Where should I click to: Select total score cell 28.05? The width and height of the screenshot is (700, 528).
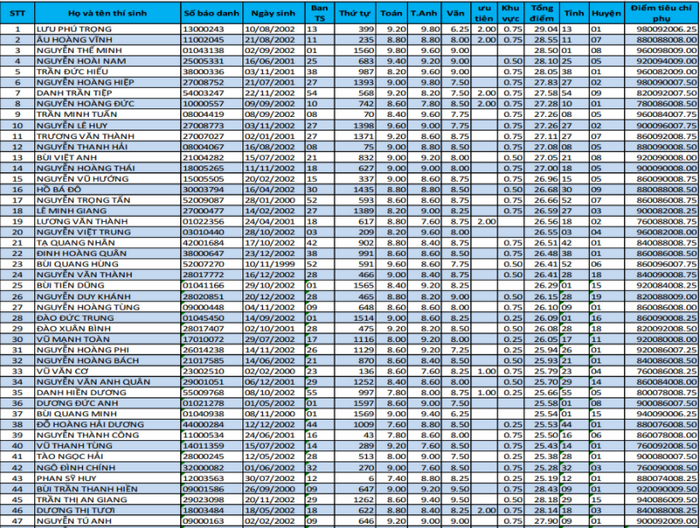(542, 72)
